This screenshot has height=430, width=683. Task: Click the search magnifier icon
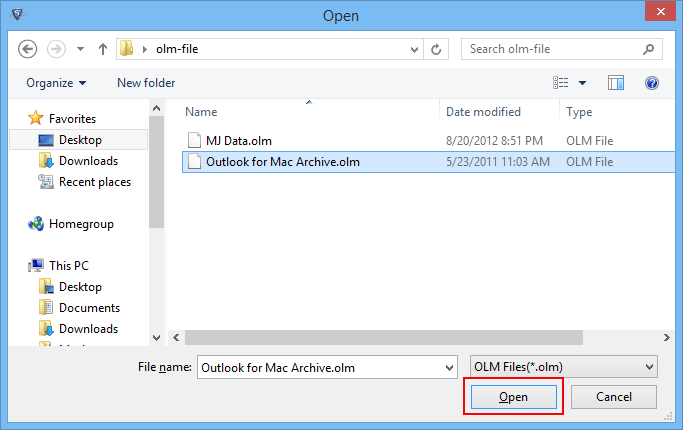point(649,49)
